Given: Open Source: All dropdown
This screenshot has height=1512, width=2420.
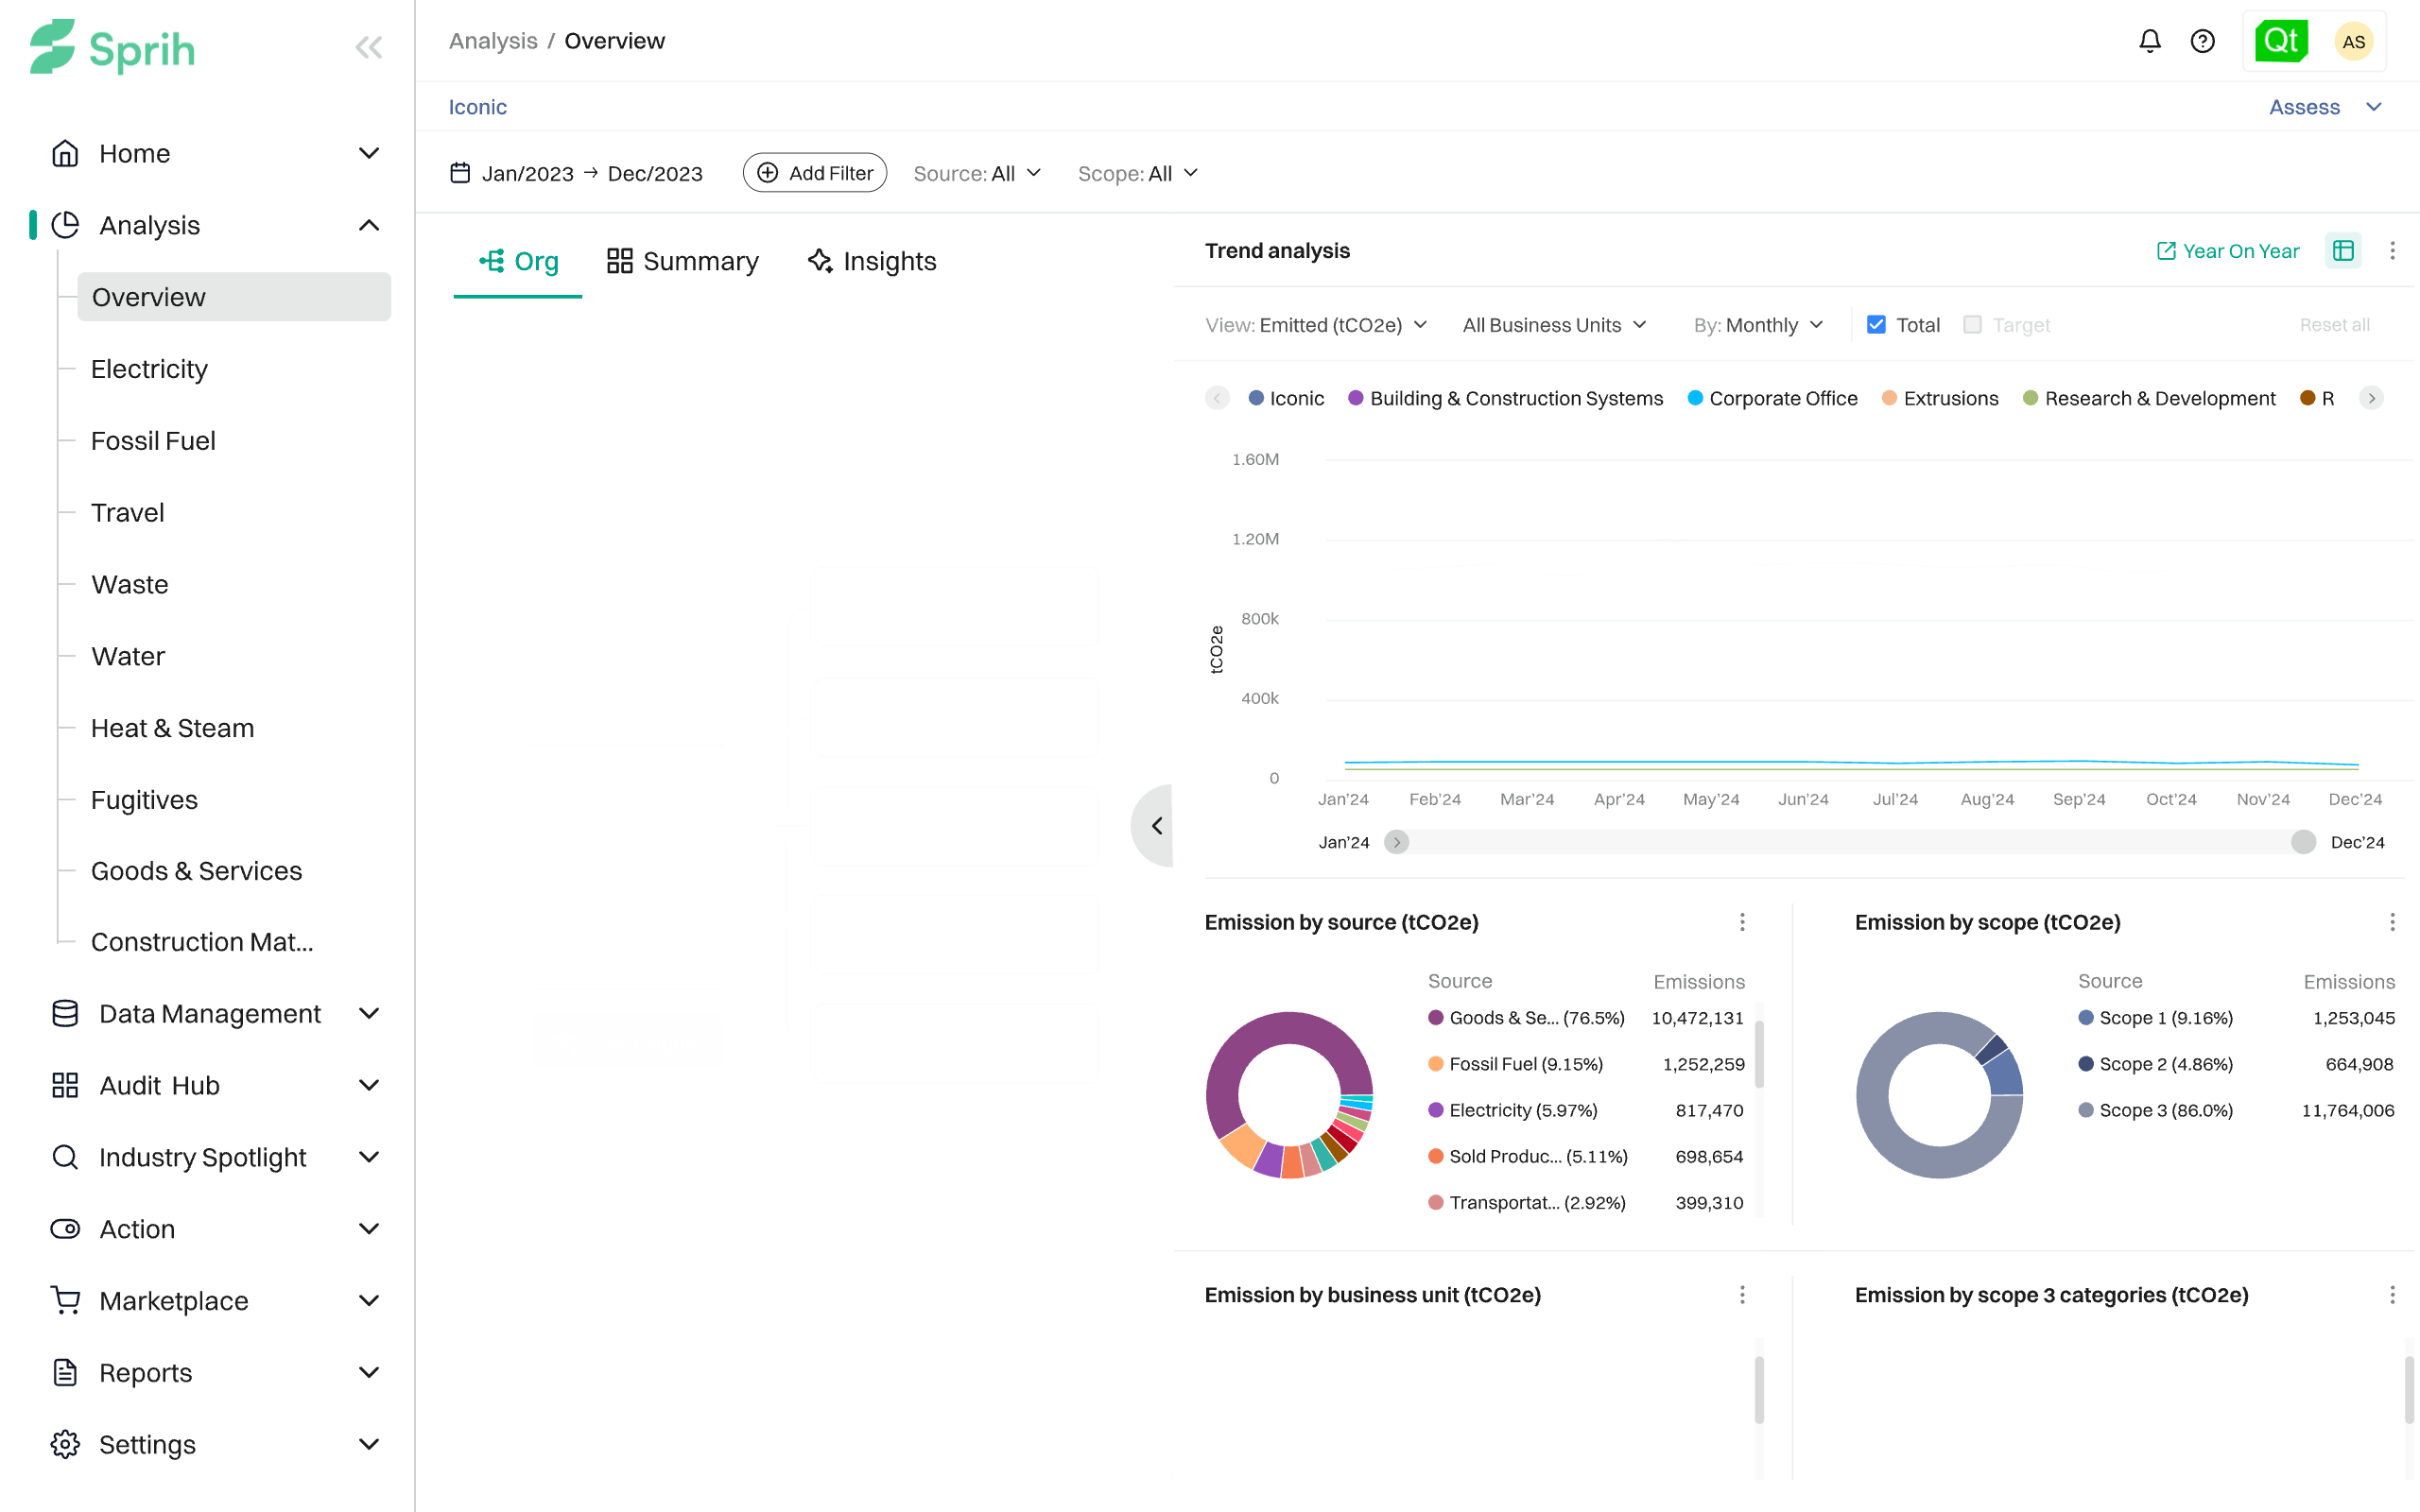Looking at the screenshot, I should [977, 173].
